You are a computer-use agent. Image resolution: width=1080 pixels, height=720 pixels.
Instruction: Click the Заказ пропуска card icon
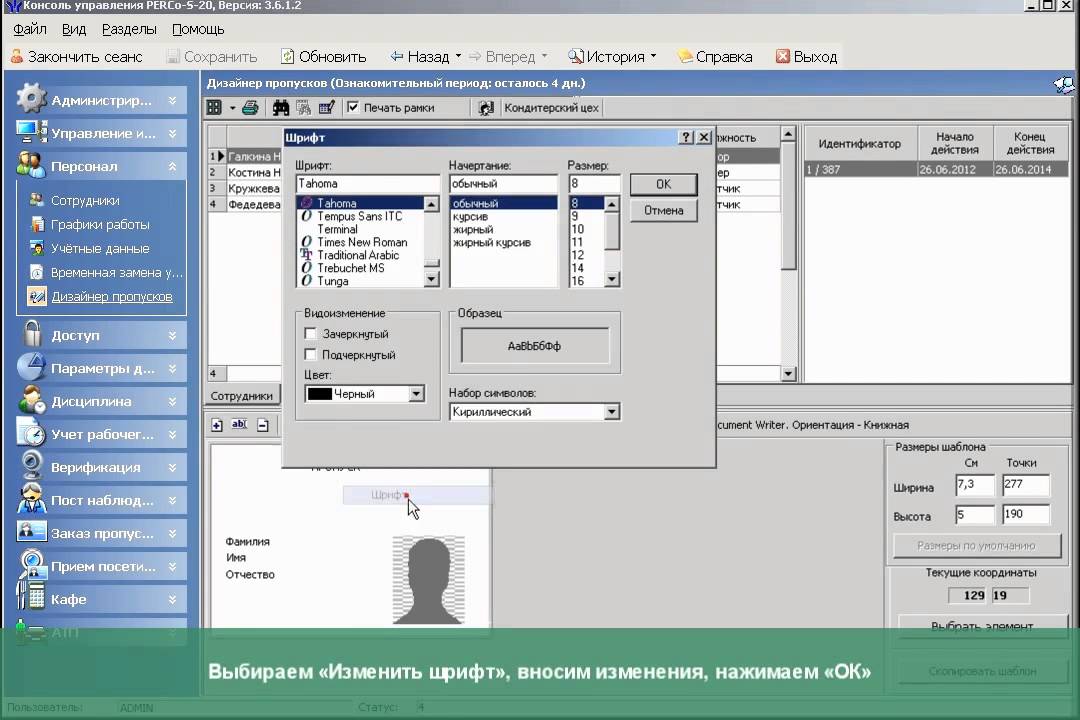(31, 531)
